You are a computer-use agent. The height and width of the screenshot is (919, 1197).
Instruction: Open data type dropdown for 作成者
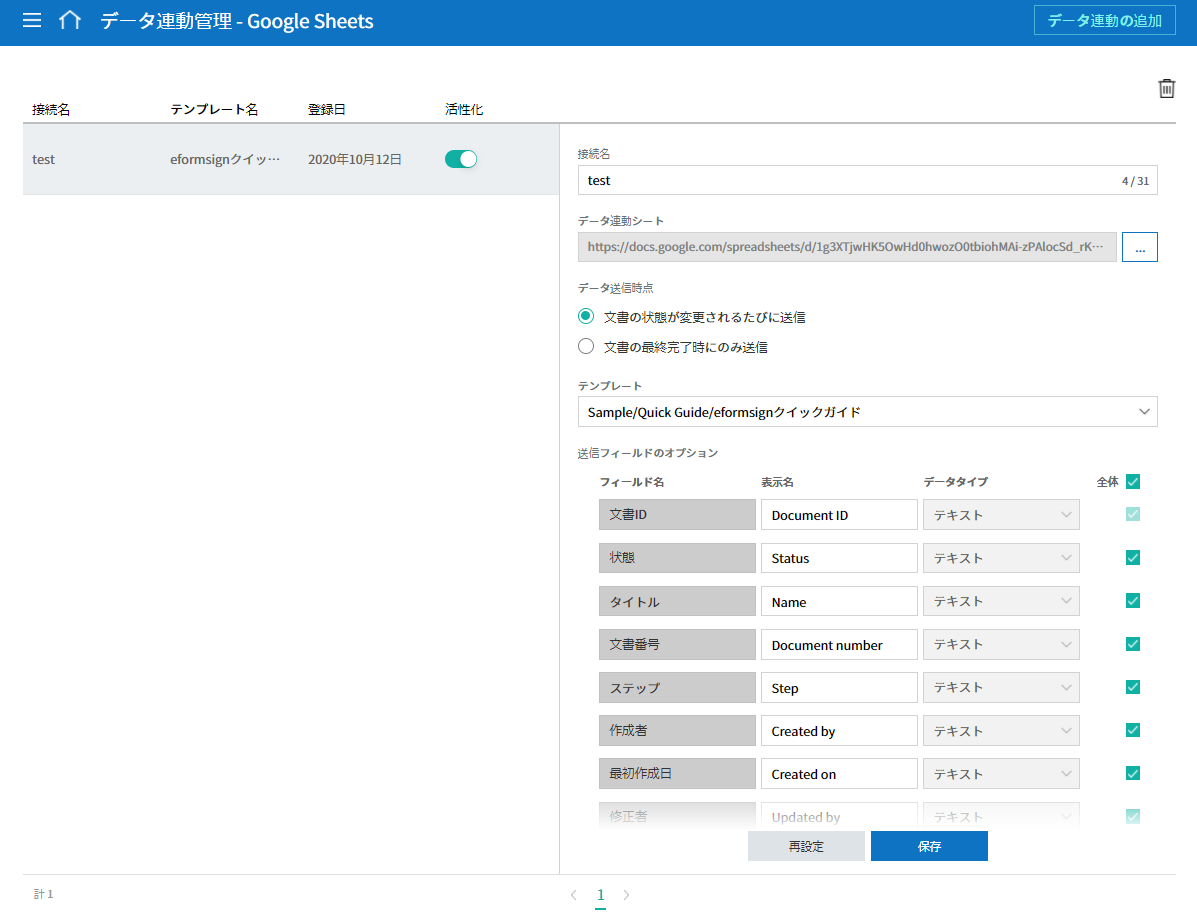(1001, 730)
